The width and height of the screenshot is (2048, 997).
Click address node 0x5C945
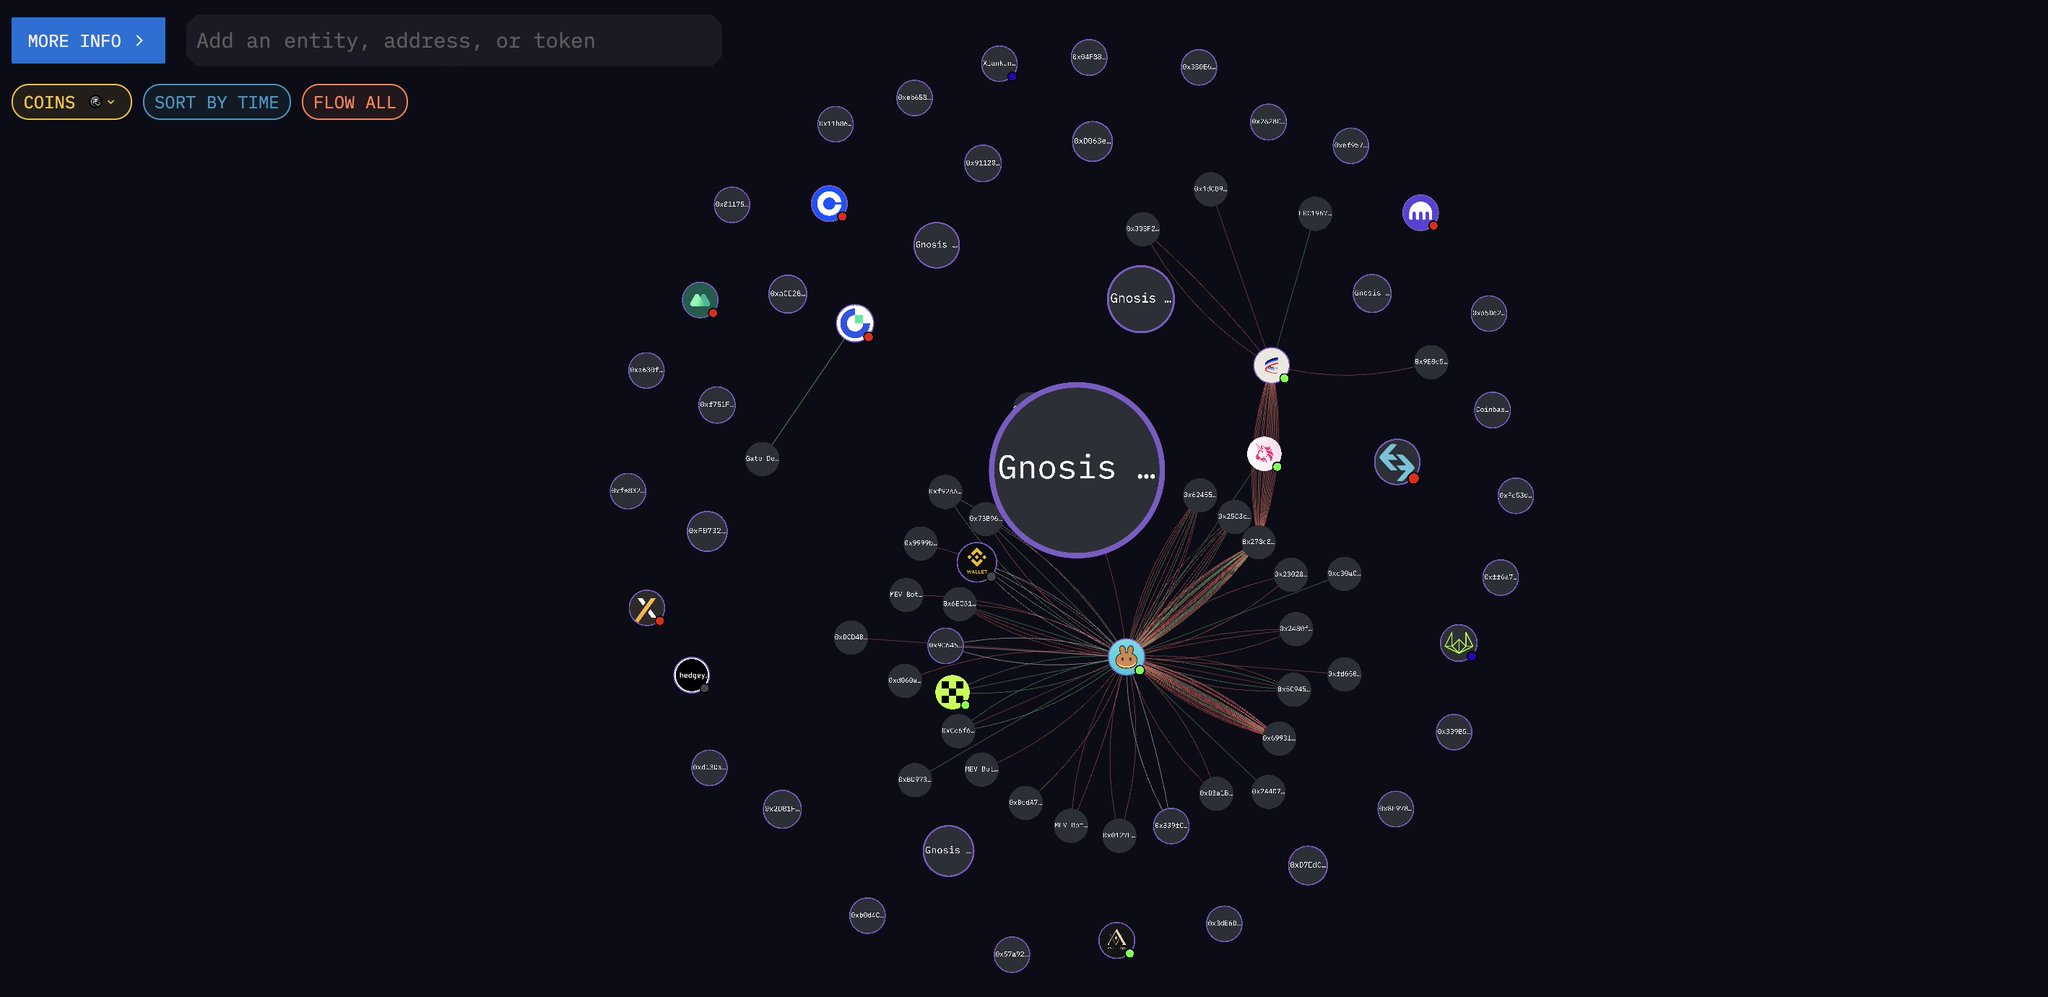[1294, 689]
